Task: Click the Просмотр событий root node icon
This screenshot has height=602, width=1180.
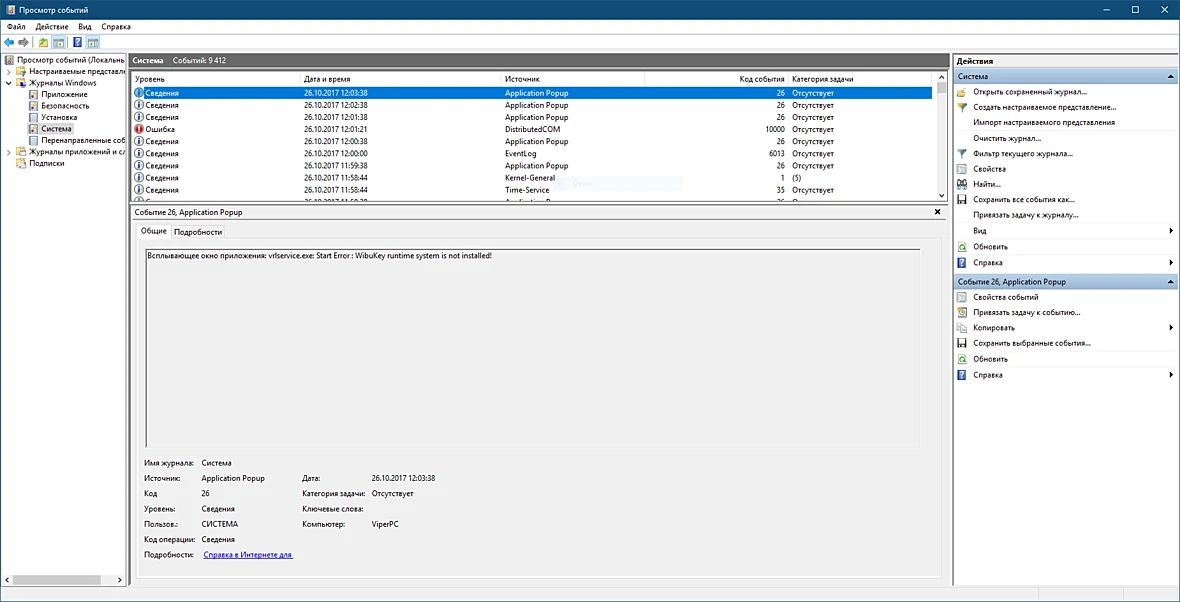Action: pyautogui.click(x=9, y=59)
